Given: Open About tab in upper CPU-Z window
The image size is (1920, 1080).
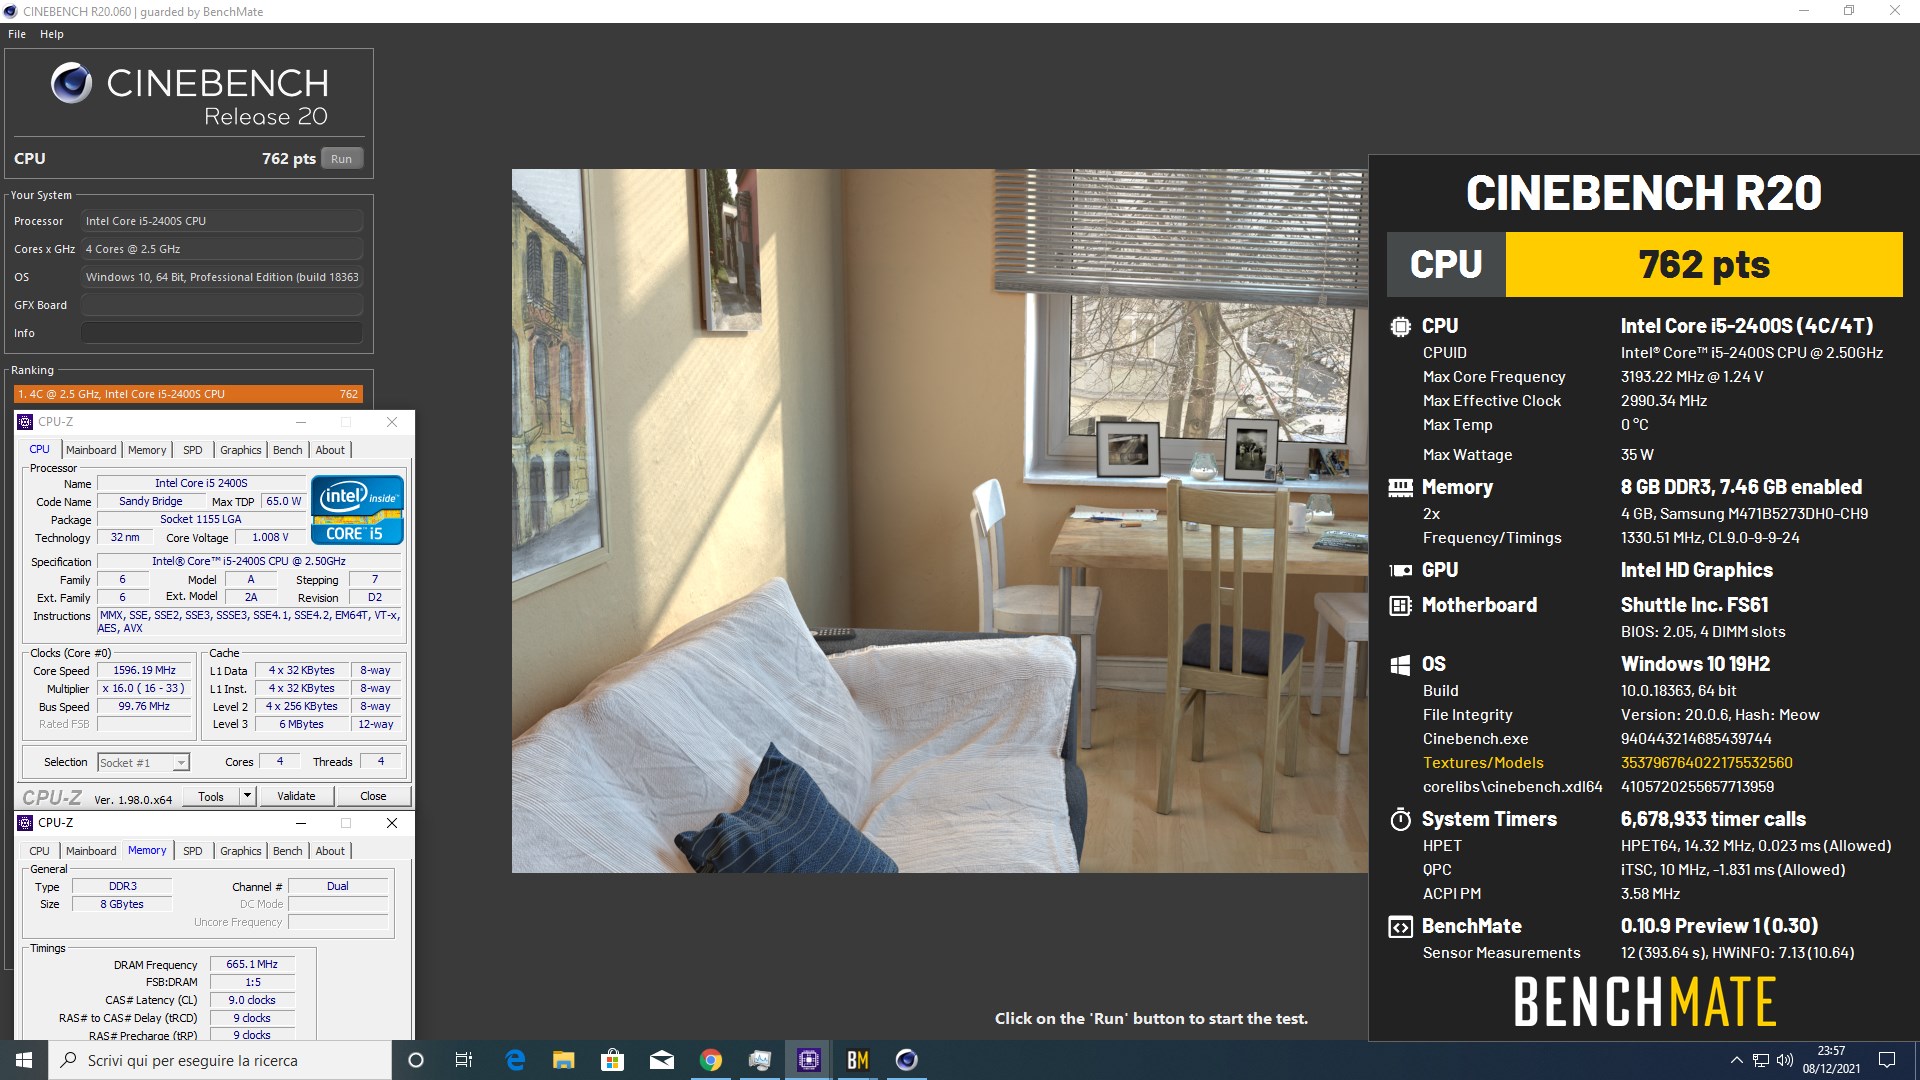Looking at the screenshot, I should tap(330, 450).
